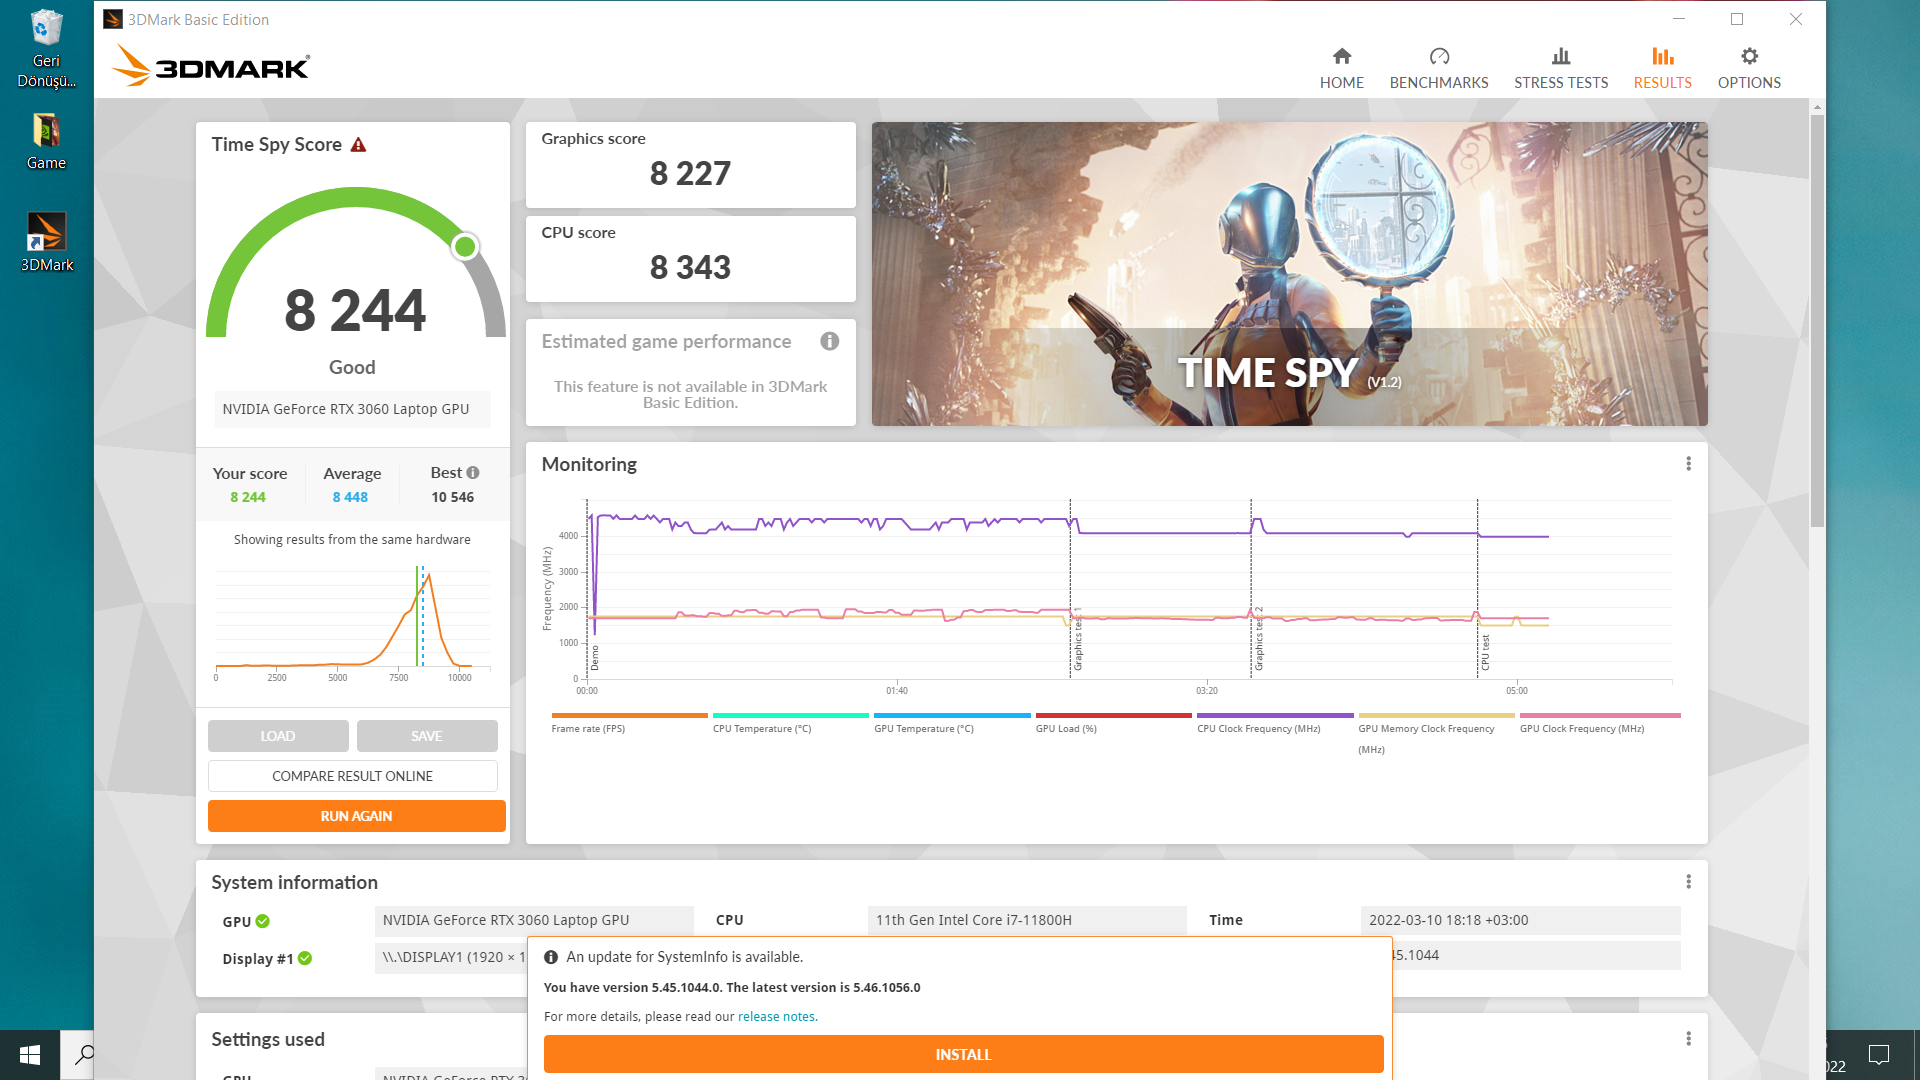Click the Display #1 green checkmark
The image size is (1920, 1080).
tap(305, 958)
